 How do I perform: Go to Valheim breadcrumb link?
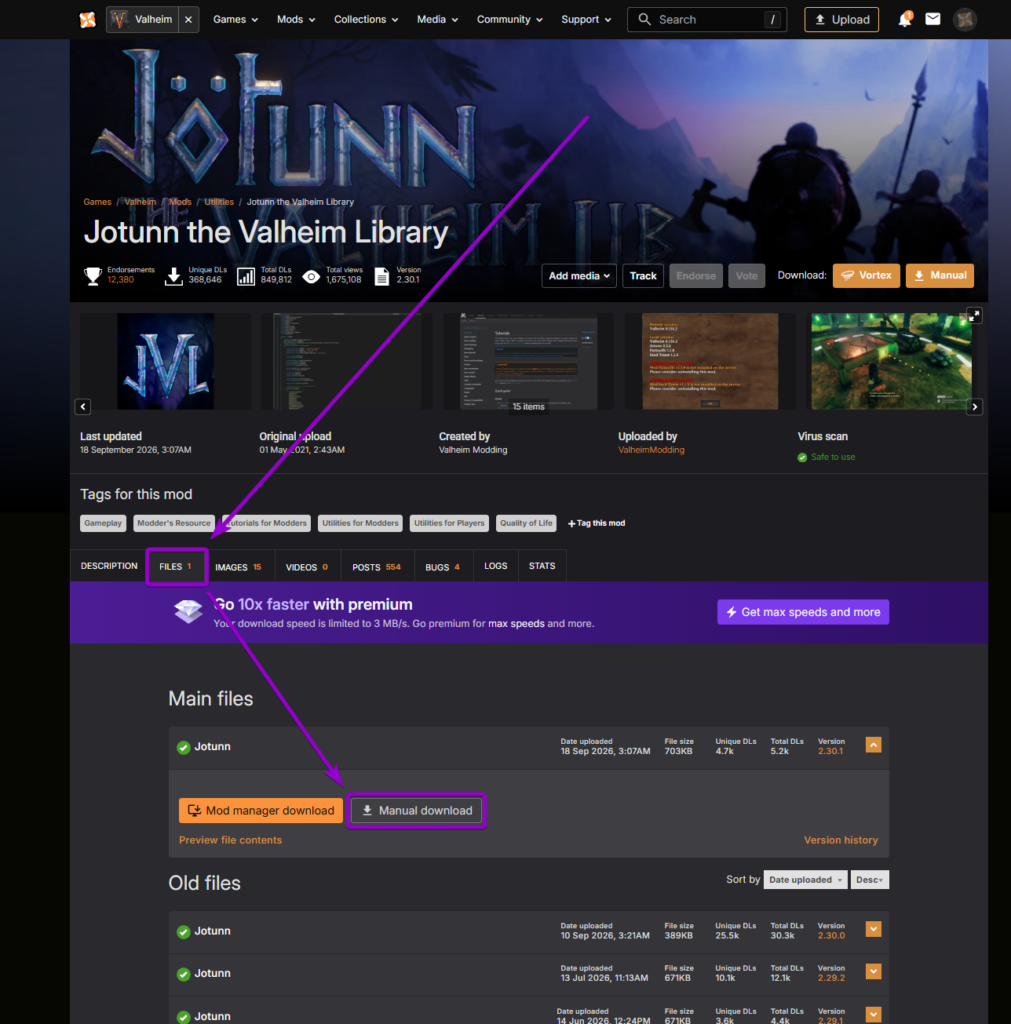coord(140,202)
